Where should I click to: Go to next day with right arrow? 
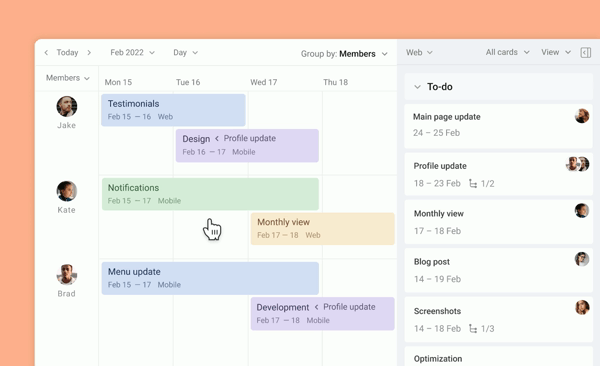pos(89,52)
